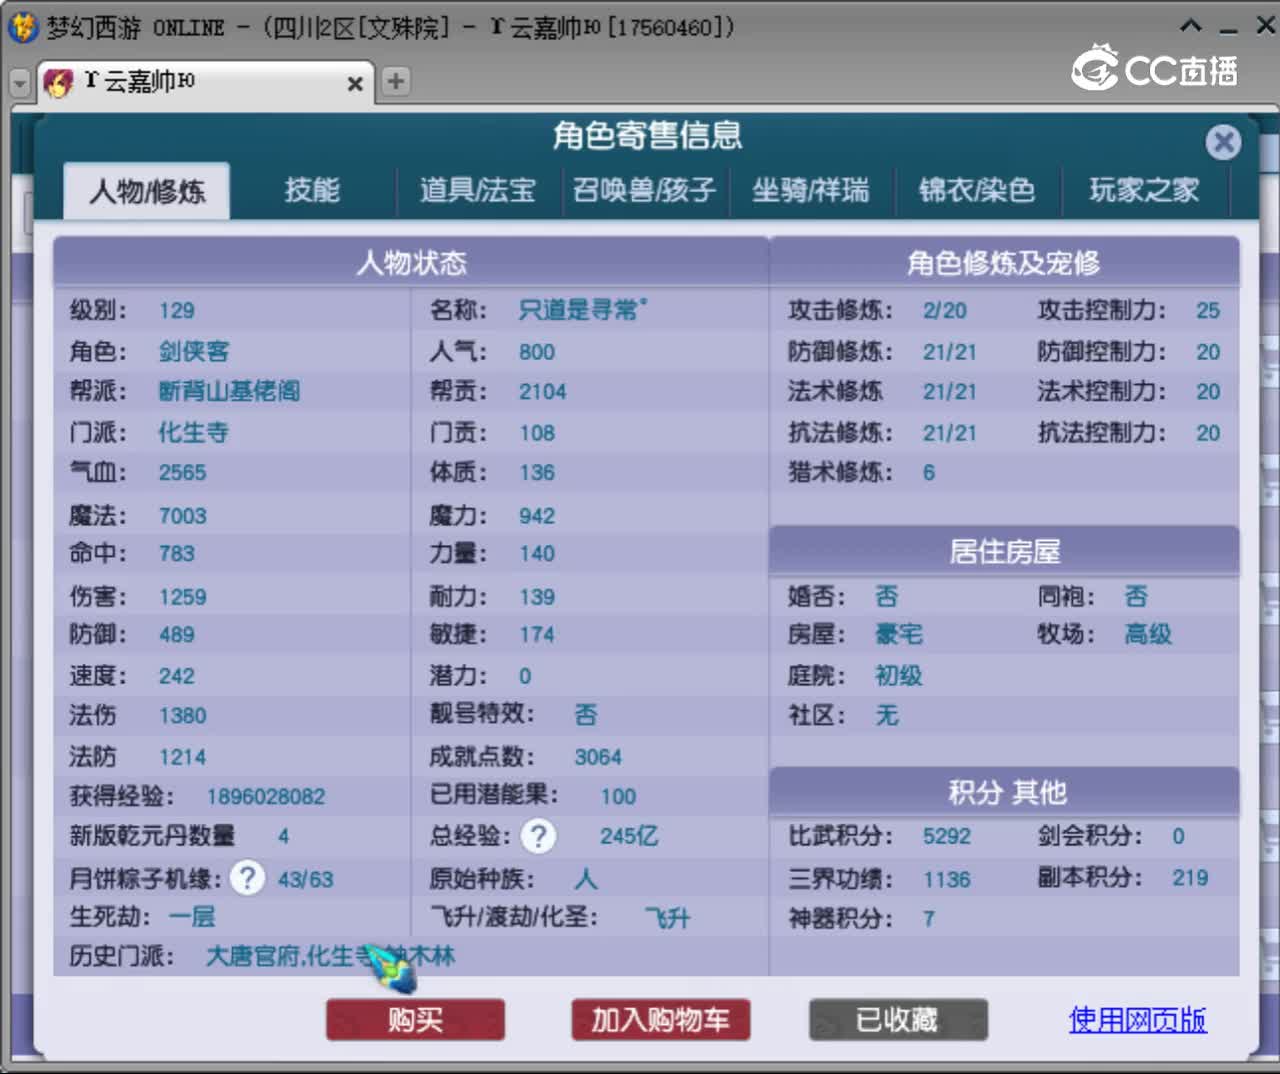1280x1074 pixels.
Task: Close the 云嘉帅 tab
Action: (354, 84)
